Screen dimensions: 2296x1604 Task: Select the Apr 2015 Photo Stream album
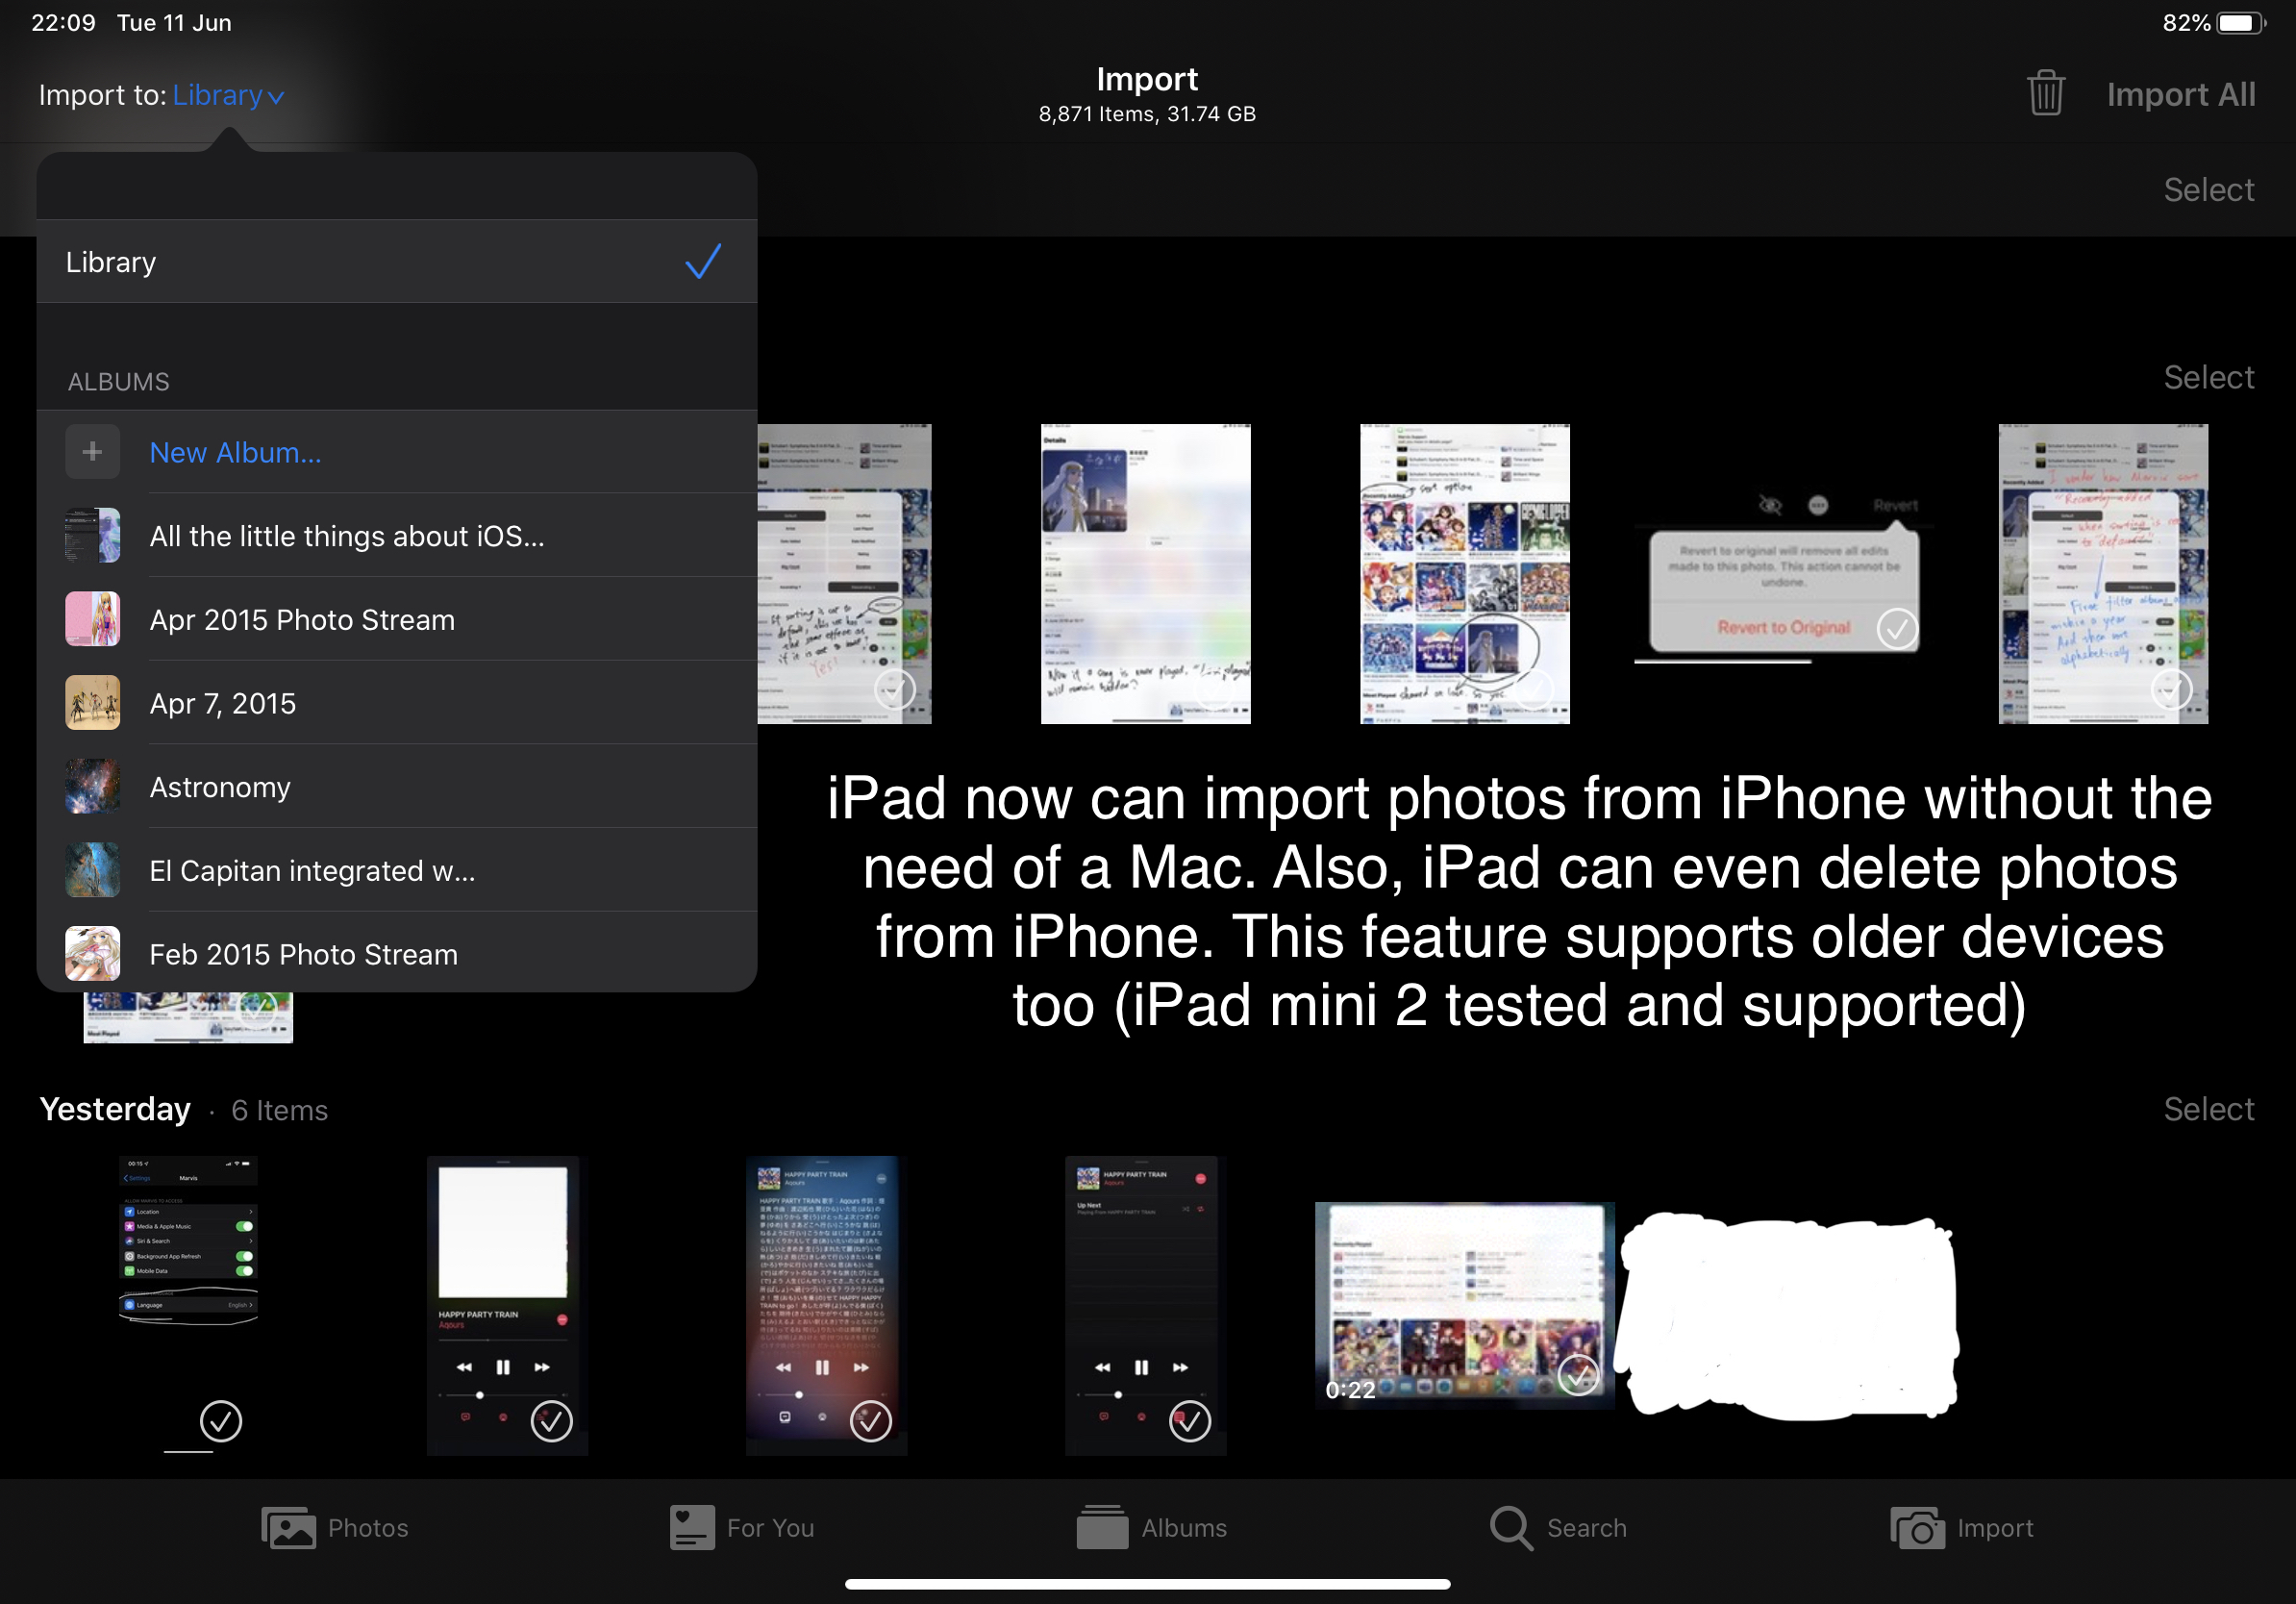[396, 619]
